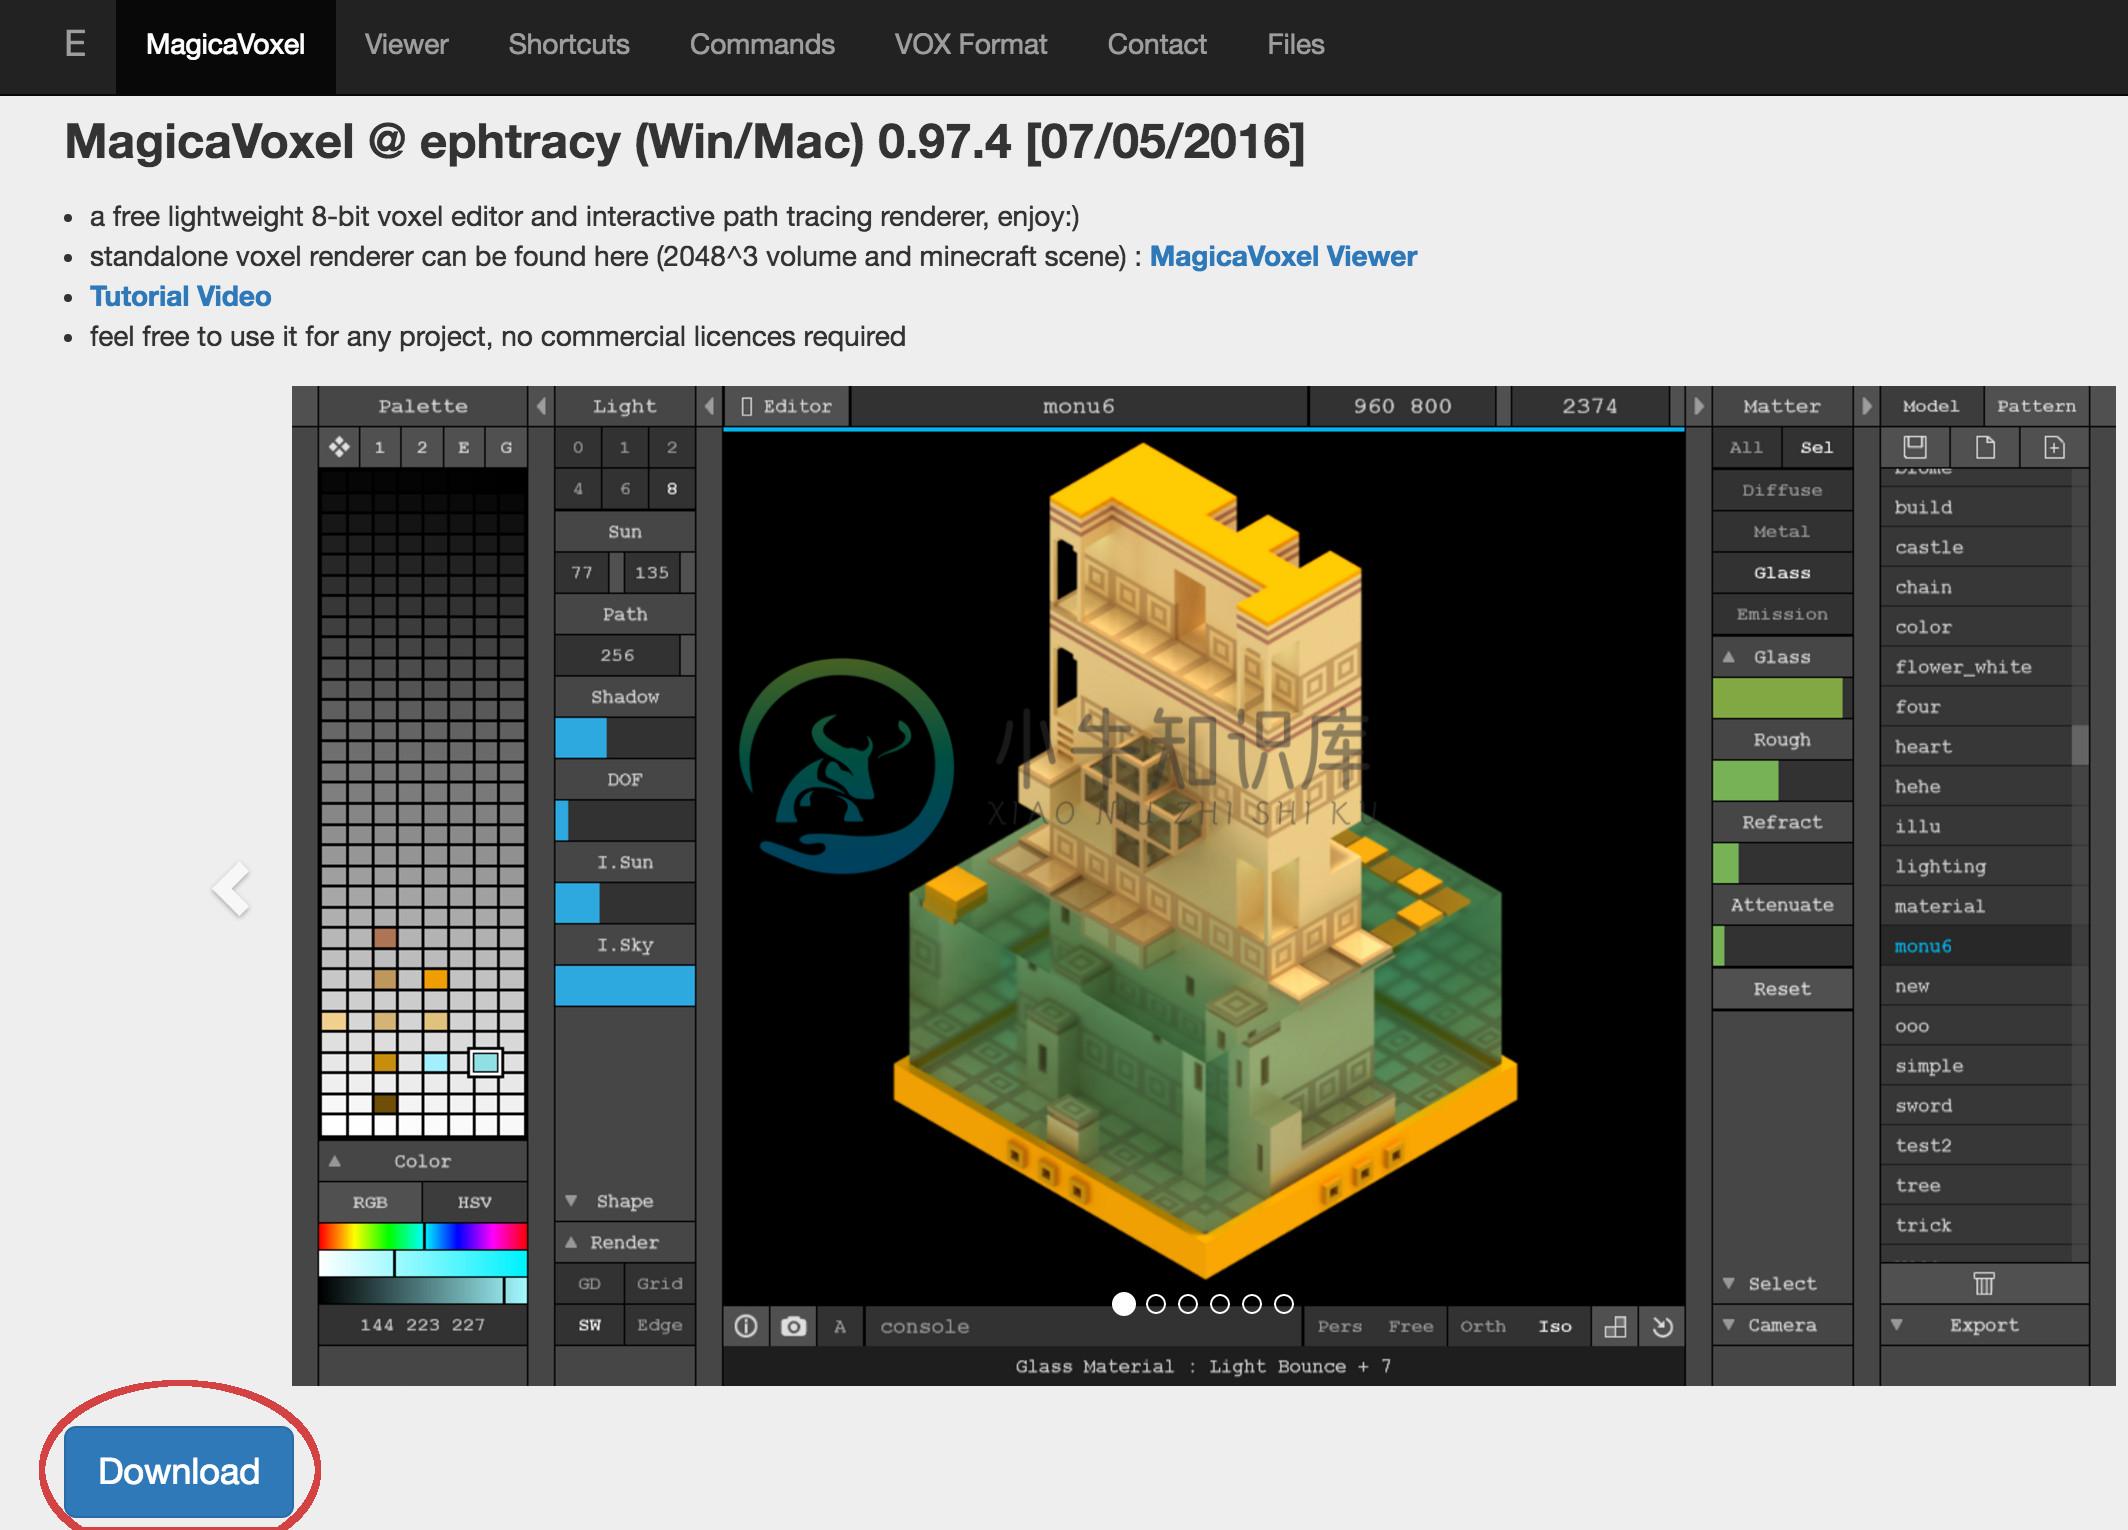Screen dimensions: 2128x1530
Task: Click the Download button
Action: point(177,1469)
